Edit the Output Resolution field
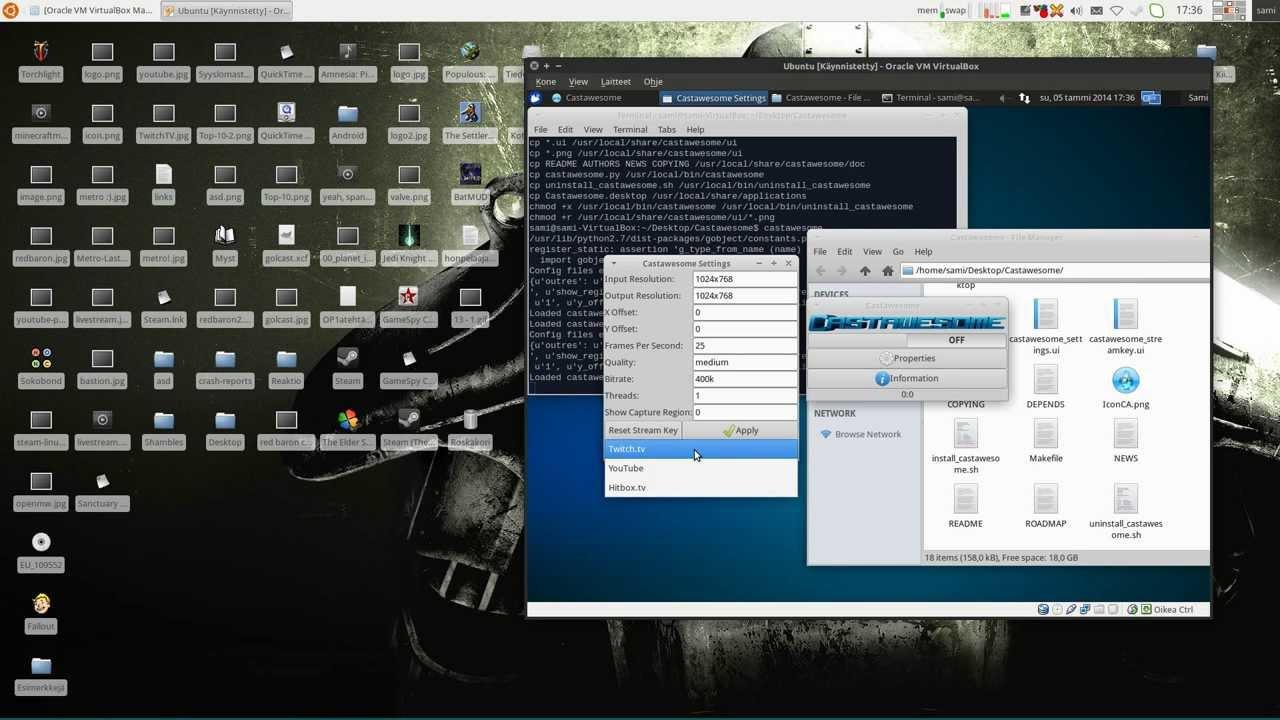The width and height of the screenshot is (1280, 720). point(745,296)
